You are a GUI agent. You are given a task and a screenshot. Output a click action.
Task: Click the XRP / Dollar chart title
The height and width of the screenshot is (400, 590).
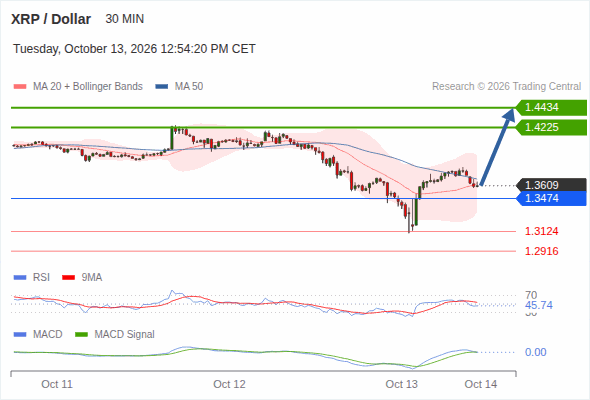coord(51,19)
